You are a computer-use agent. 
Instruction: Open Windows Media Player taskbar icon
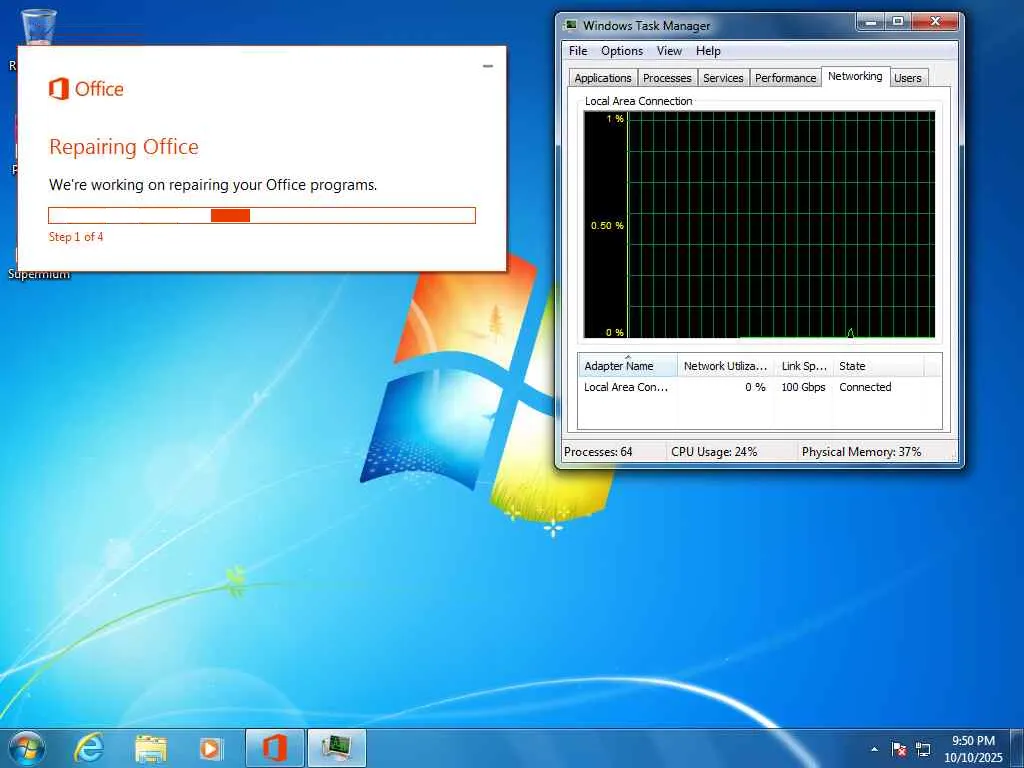[210, 748]
